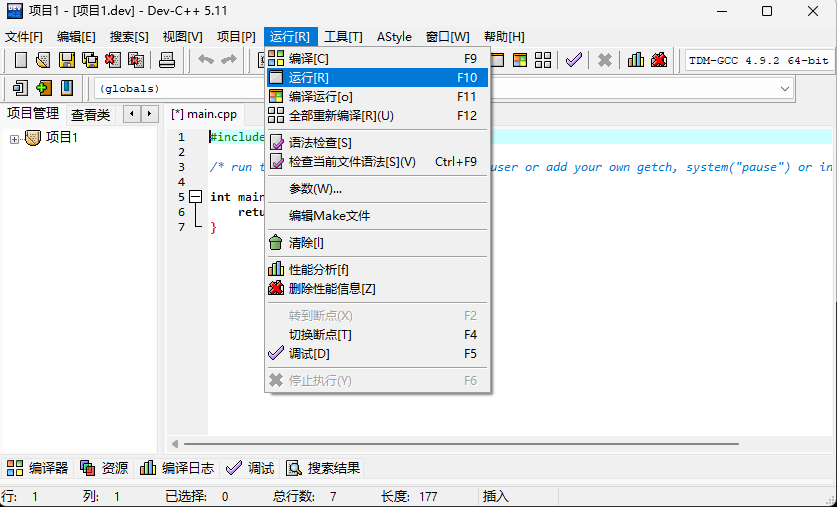Screen dimensions: 837x507
Task: Click the green plus Toggle Bookmark icon
Action: [44, 88]
